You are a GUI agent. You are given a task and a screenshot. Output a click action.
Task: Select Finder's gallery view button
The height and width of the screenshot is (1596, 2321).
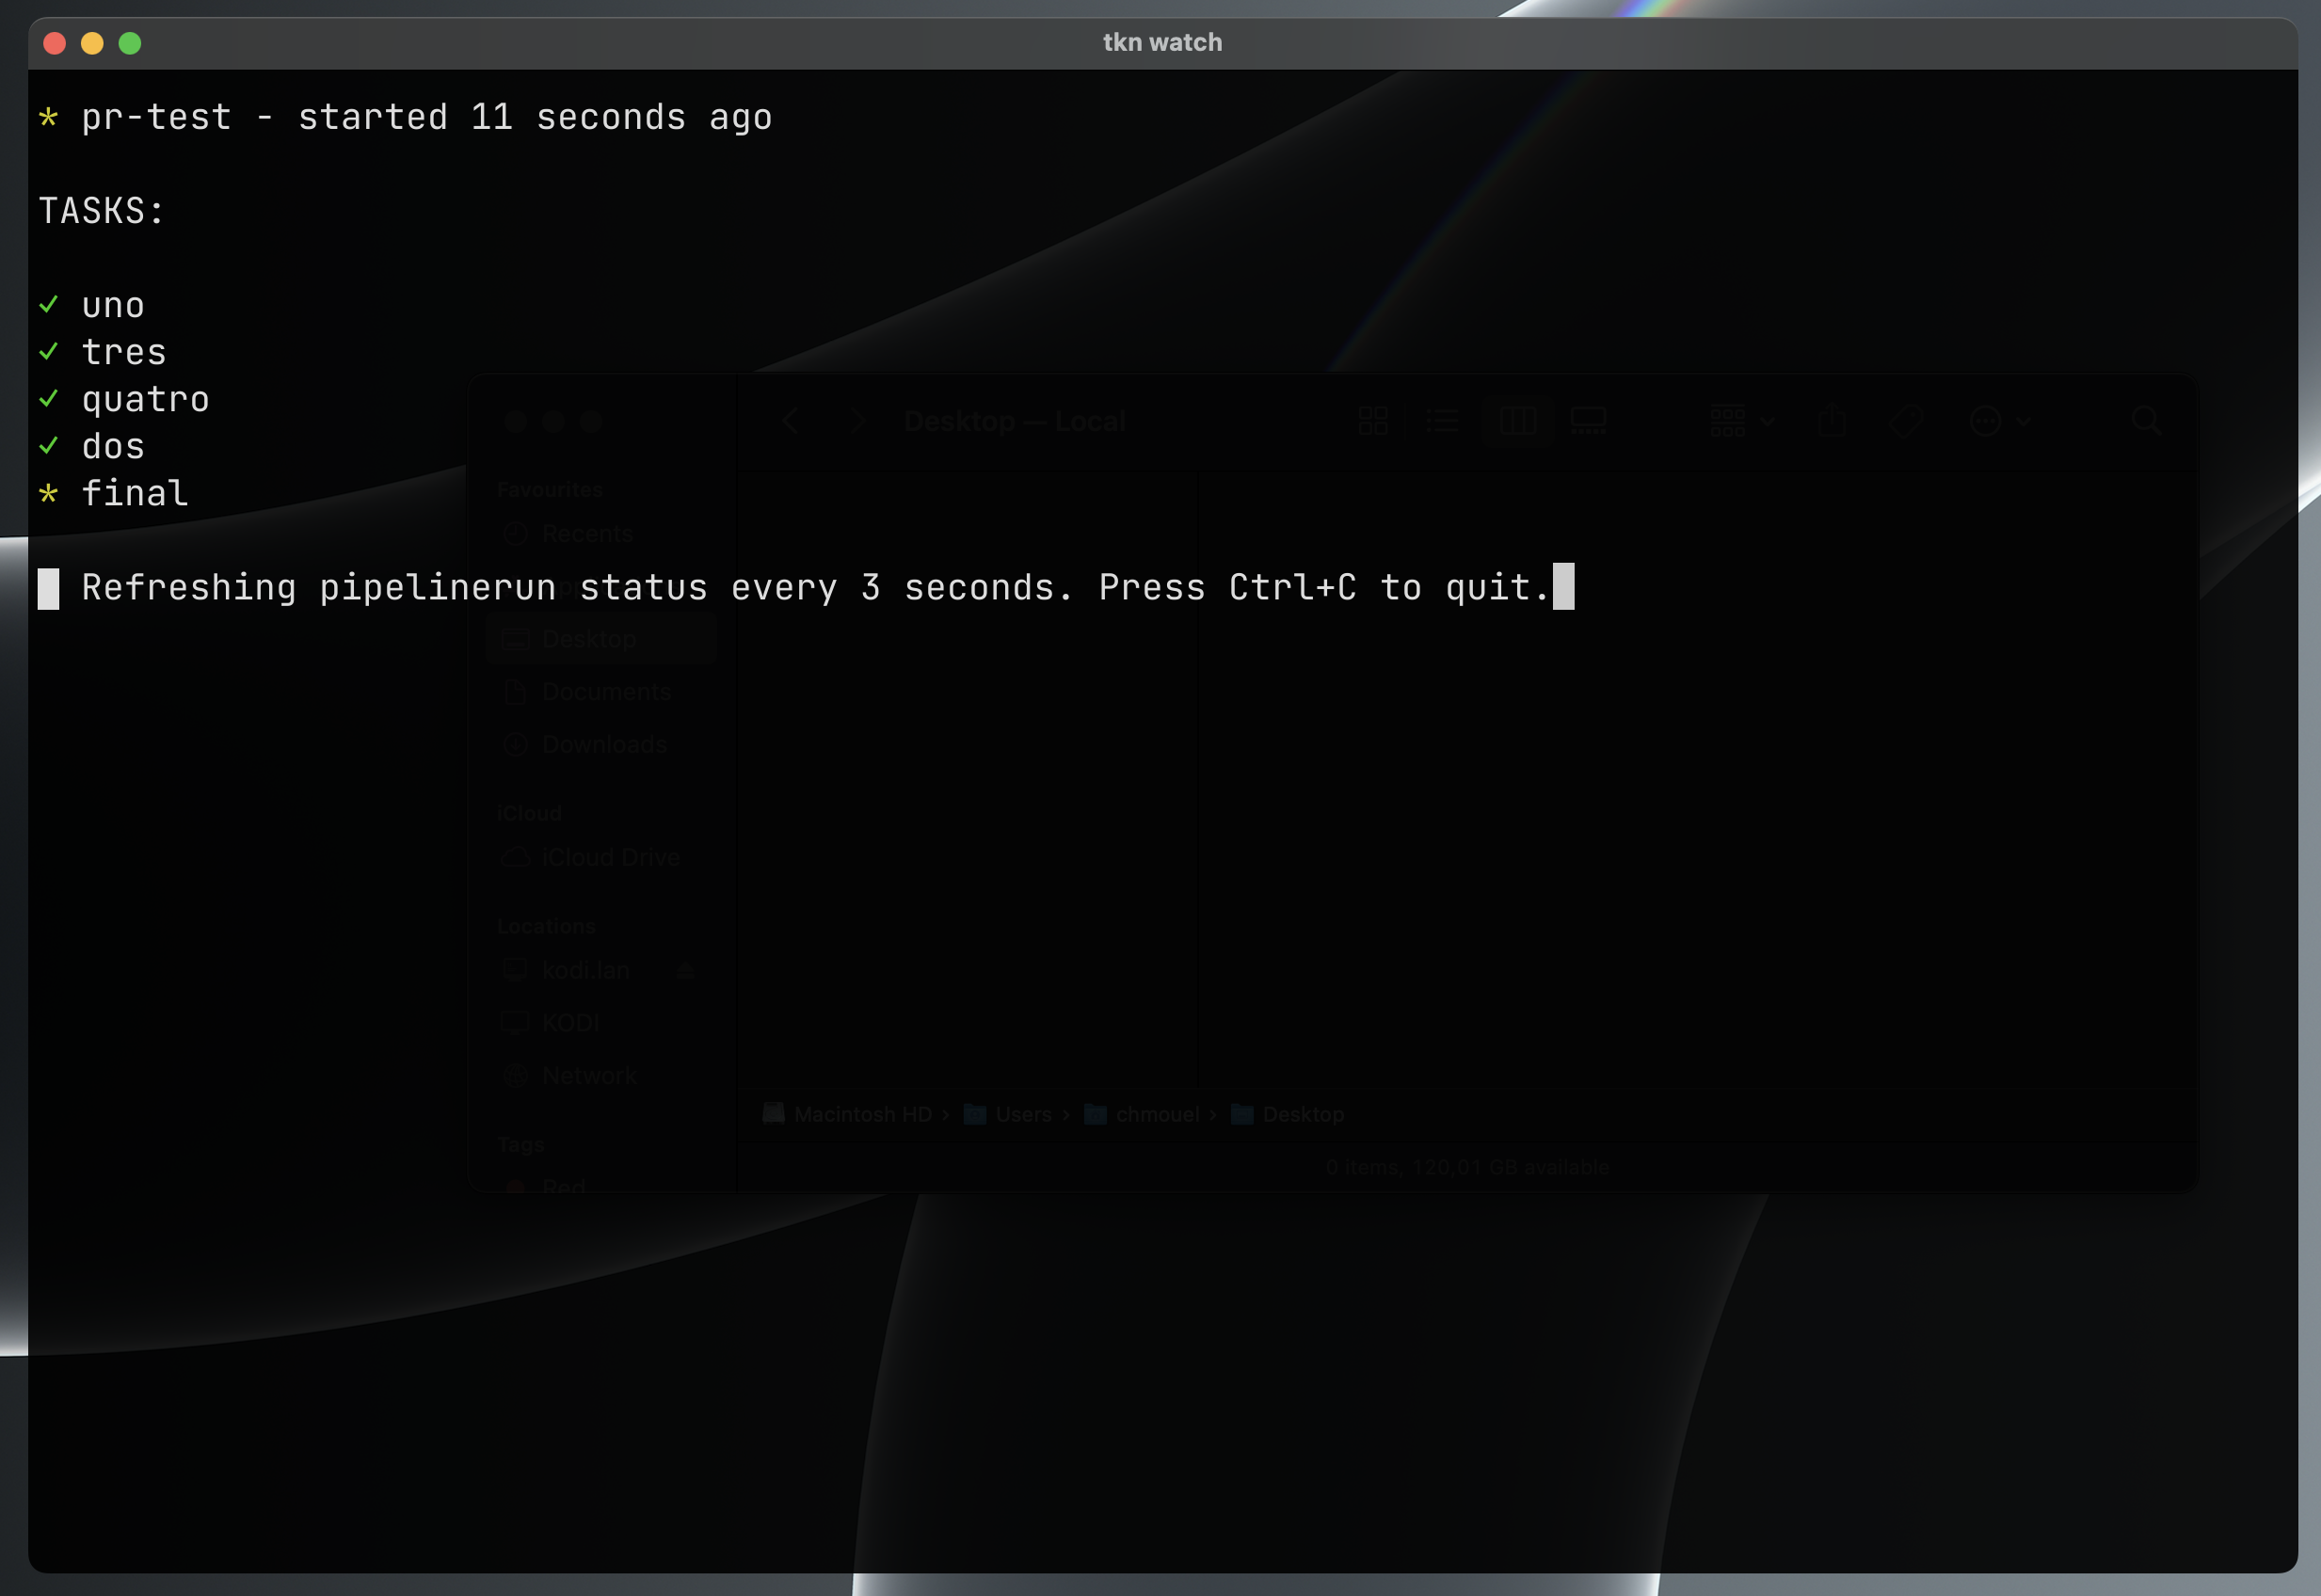tap(1588, 421)
